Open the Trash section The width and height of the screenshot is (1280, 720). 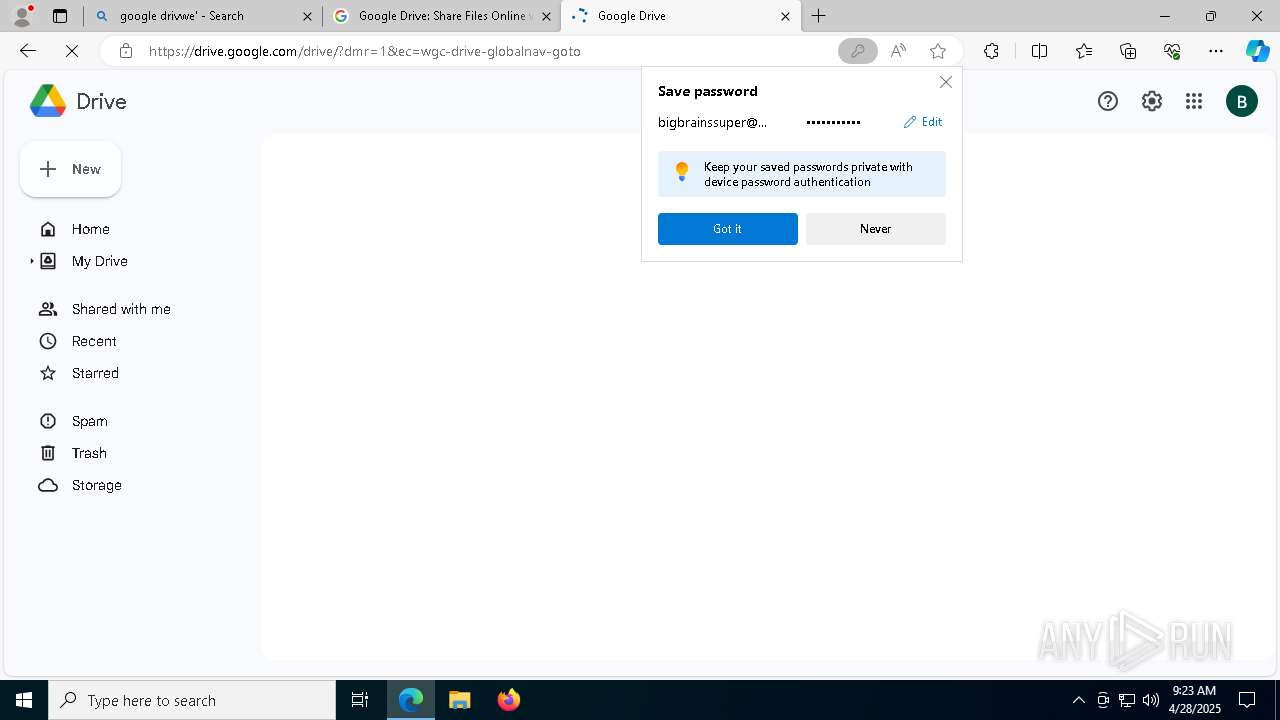pos(89,453)
